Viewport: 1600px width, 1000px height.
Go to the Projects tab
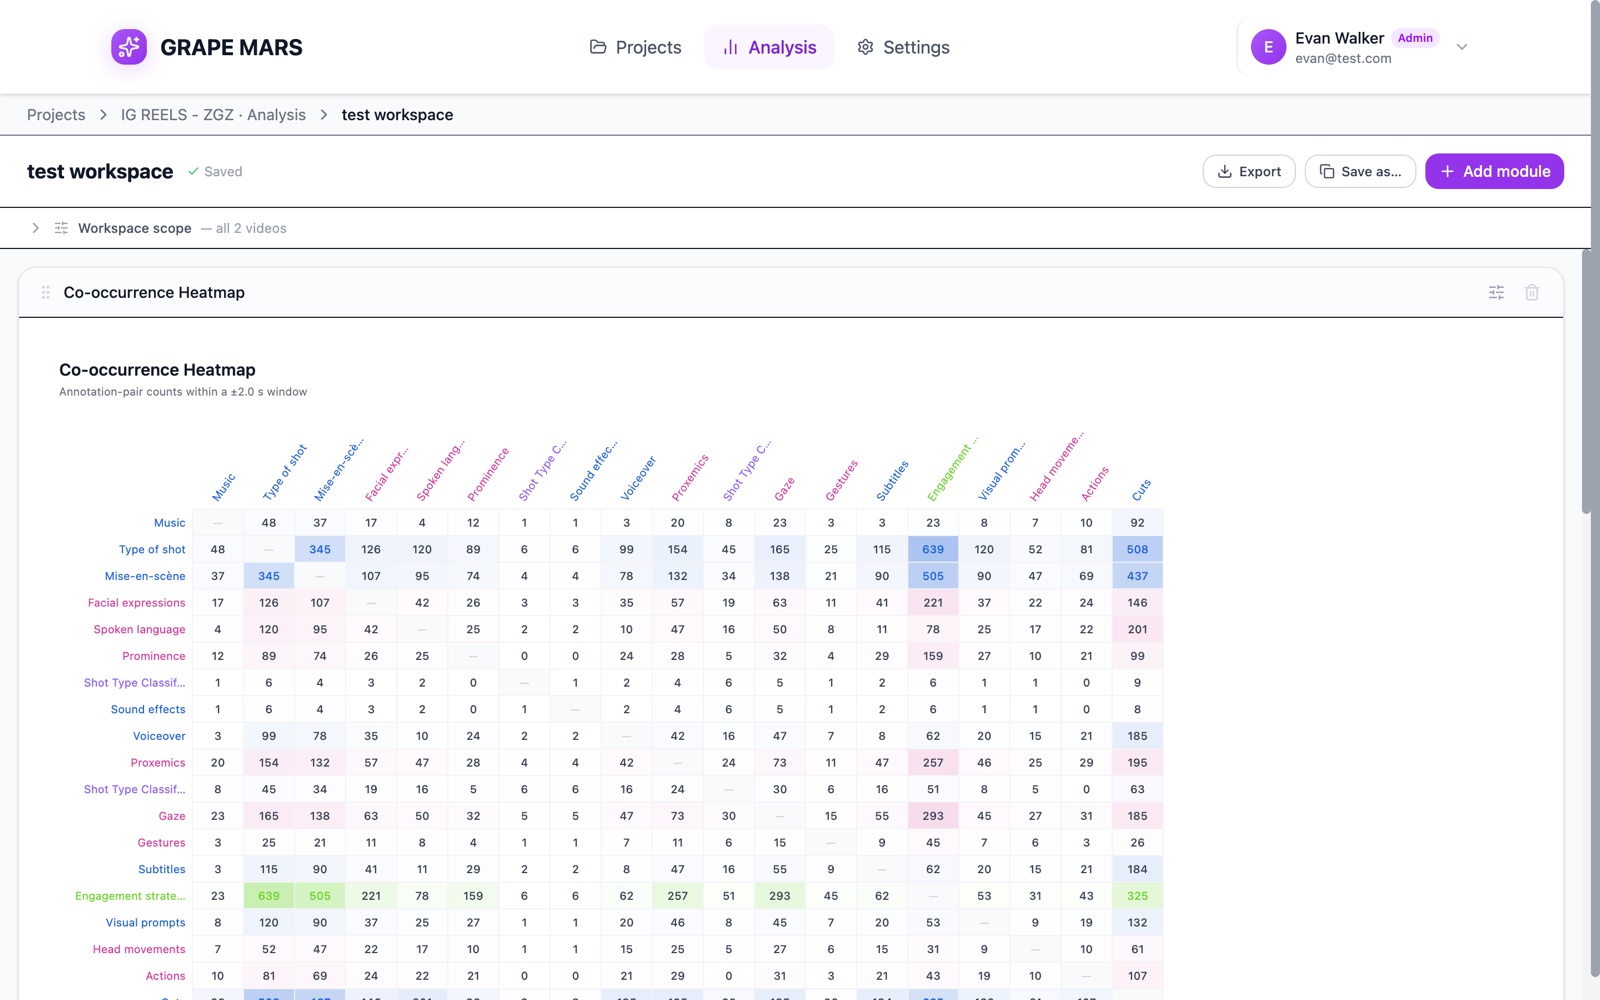coord(636,47)
